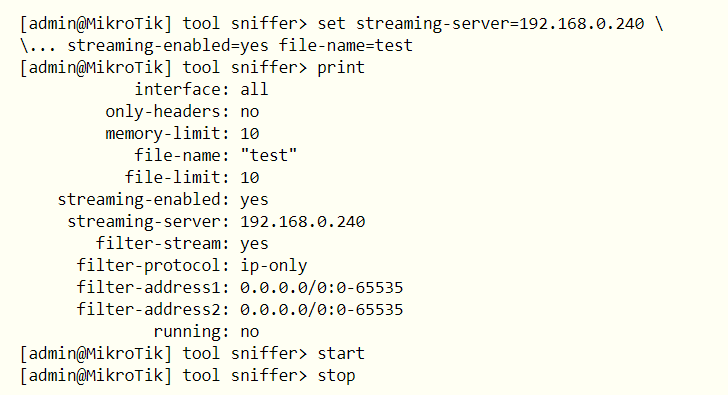Click the running value no
728x395 pixels.
(249, 332)
